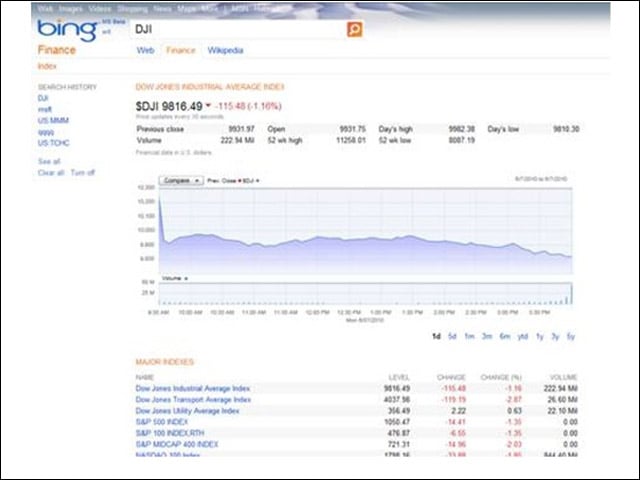Click the red down-arrow beside $DJI 9816.49
The width and height of the screenshot is (640, 480).
[x=208, y=106]
